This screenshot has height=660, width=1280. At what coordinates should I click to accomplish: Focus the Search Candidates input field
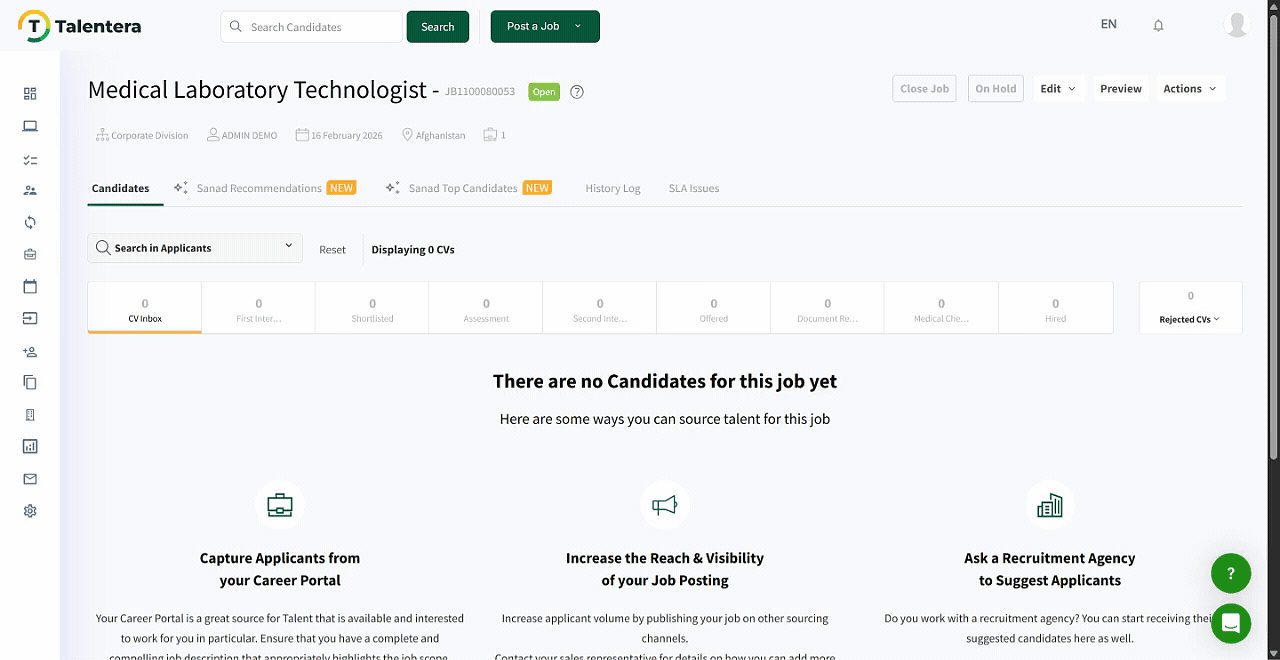click(x=320, y=27)
